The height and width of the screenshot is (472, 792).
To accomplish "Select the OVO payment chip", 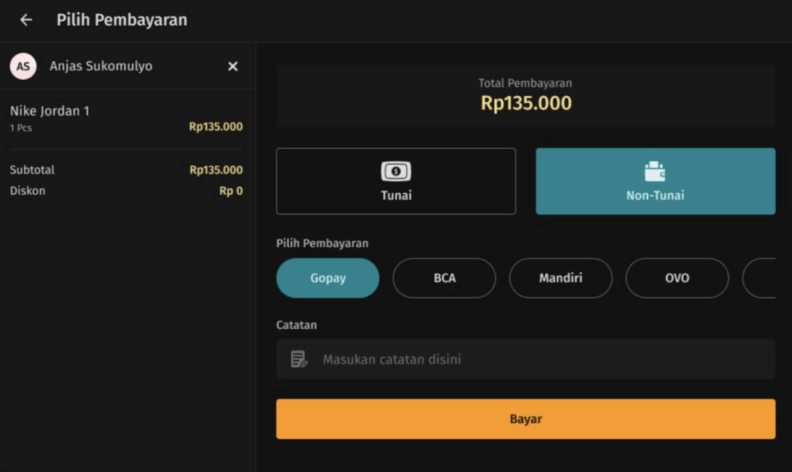I will tap(677, 278).
